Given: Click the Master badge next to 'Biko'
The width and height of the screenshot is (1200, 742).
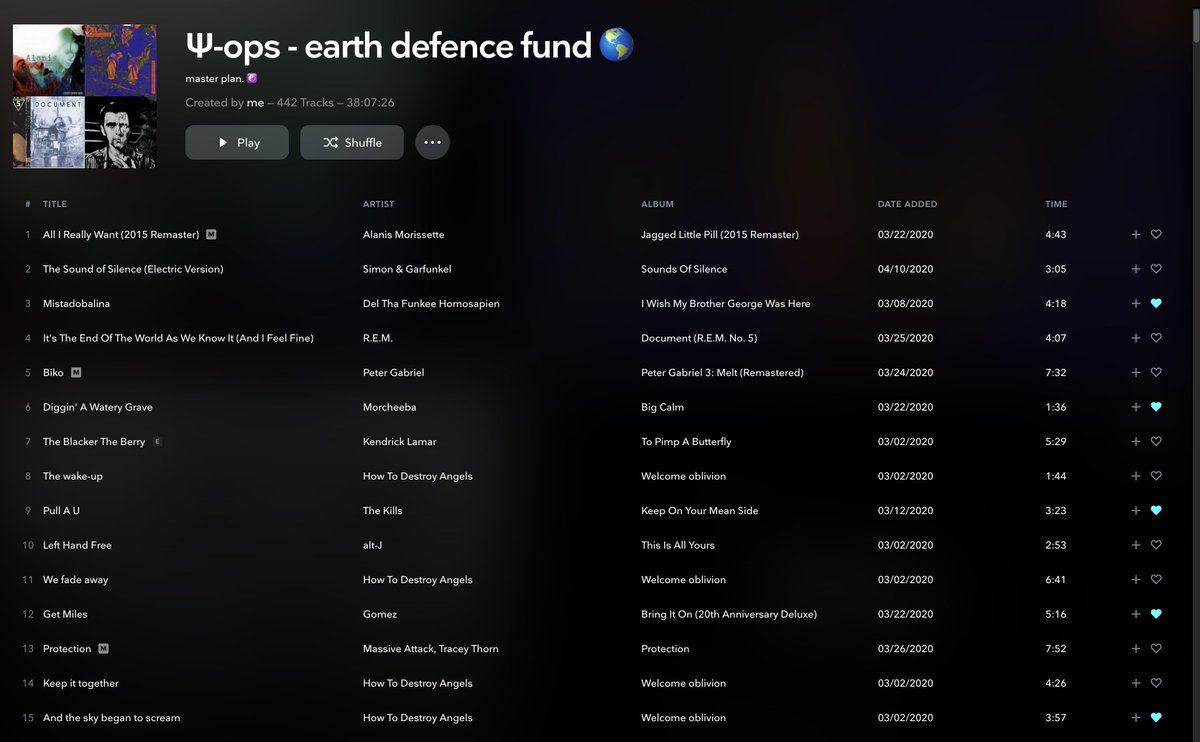Looking at the screenshot, I should pyautogui.click(x=76, y=373).
